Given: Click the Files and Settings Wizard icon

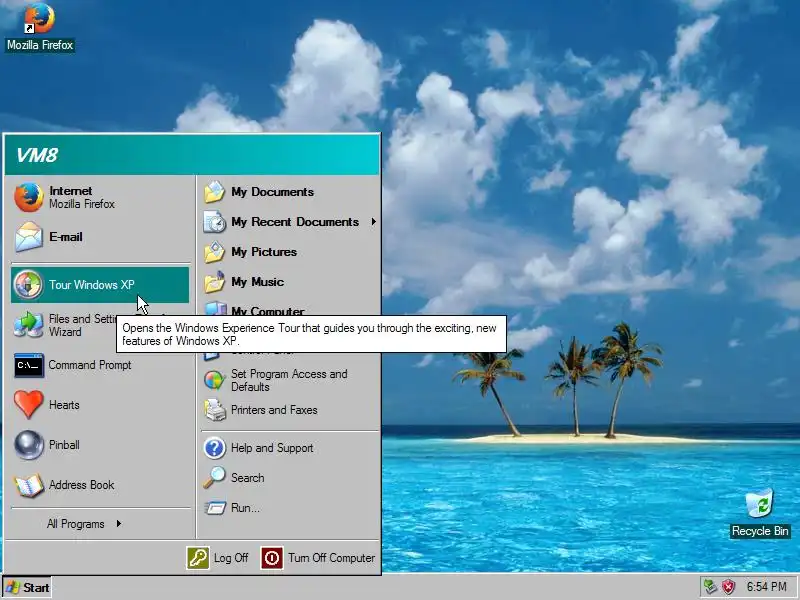Looking at the screenshot, I should coord(28,325).
